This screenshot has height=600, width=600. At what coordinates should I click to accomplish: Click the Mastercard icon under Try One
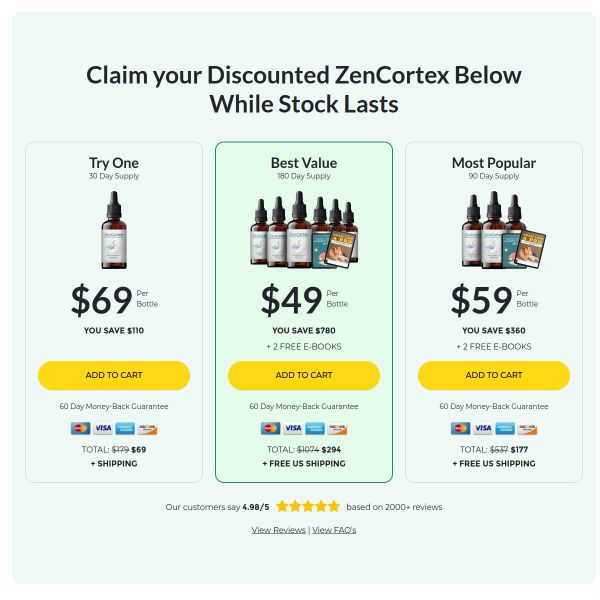pos(81,428)
